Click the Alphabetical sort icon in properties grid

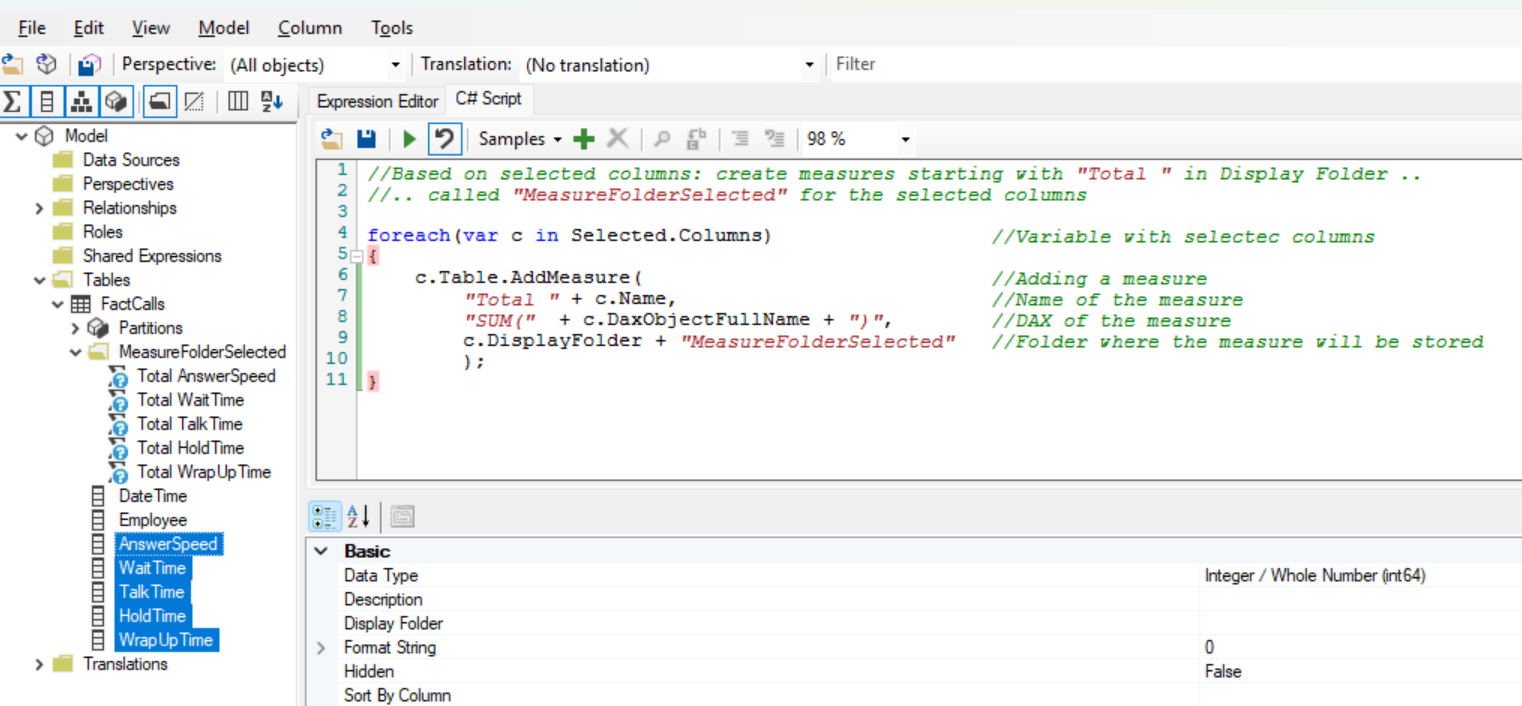[358, 516]
